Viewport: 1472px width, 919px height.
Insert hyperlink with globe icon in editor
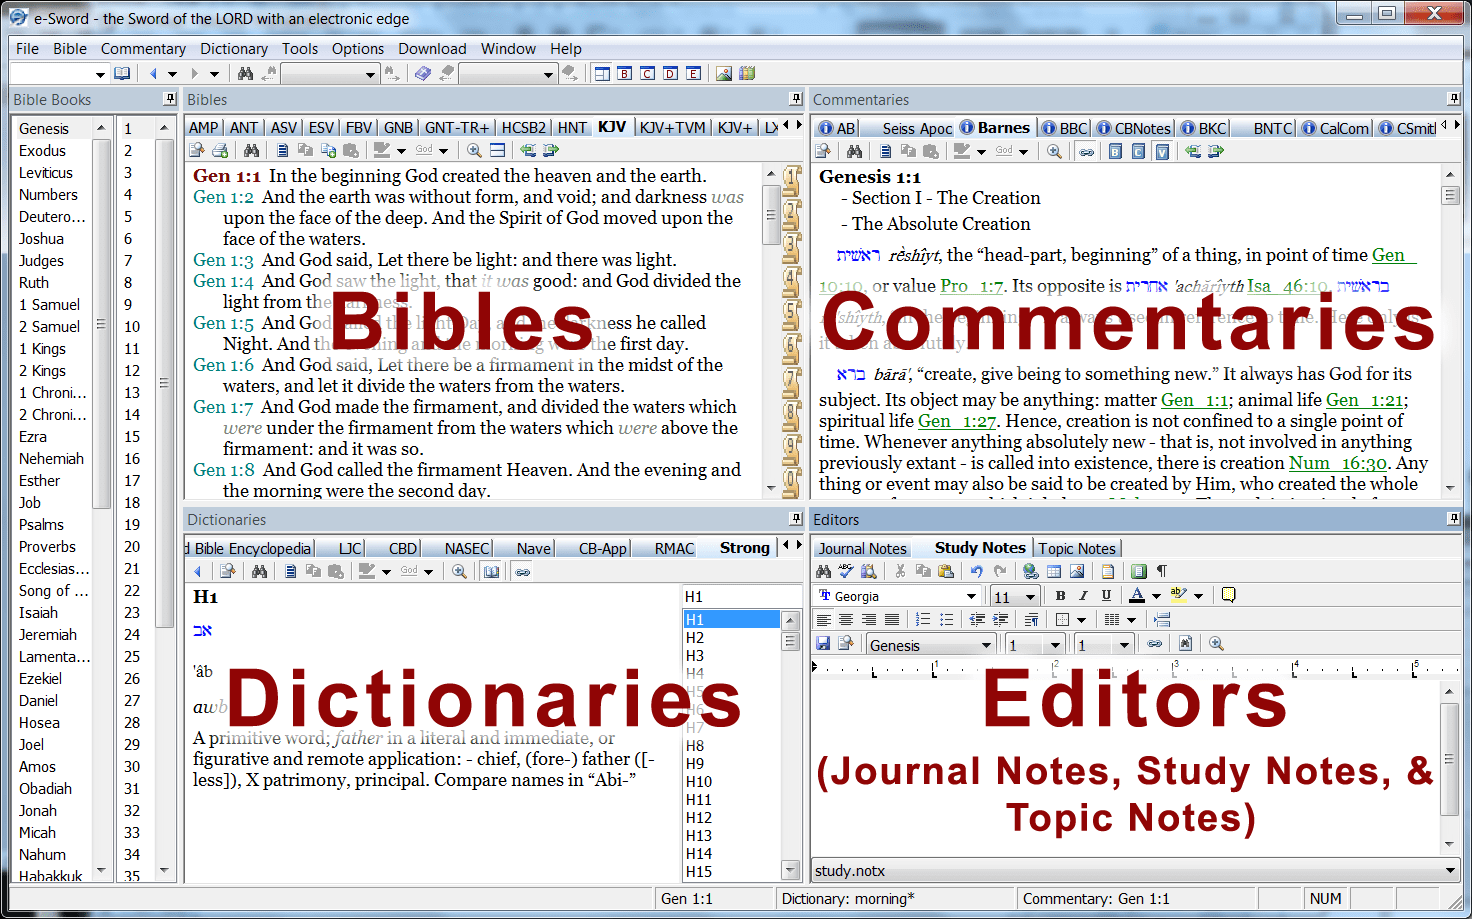(1031, 571)
